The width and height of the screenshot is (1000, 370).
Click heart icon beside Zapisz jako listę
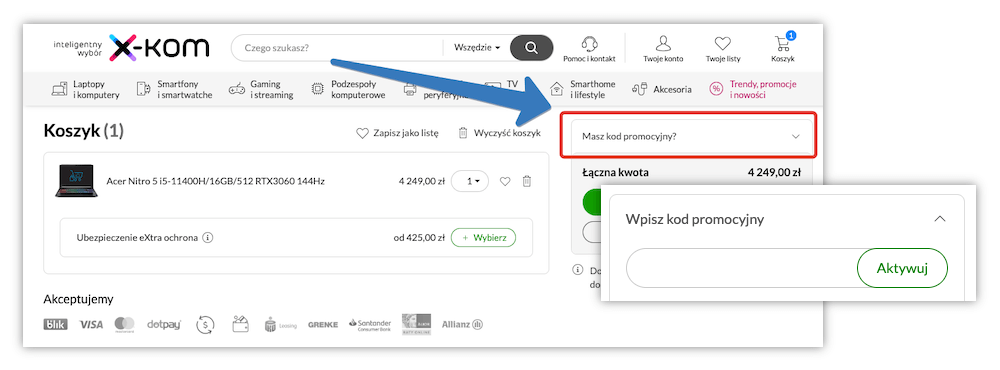click(362, 133)
